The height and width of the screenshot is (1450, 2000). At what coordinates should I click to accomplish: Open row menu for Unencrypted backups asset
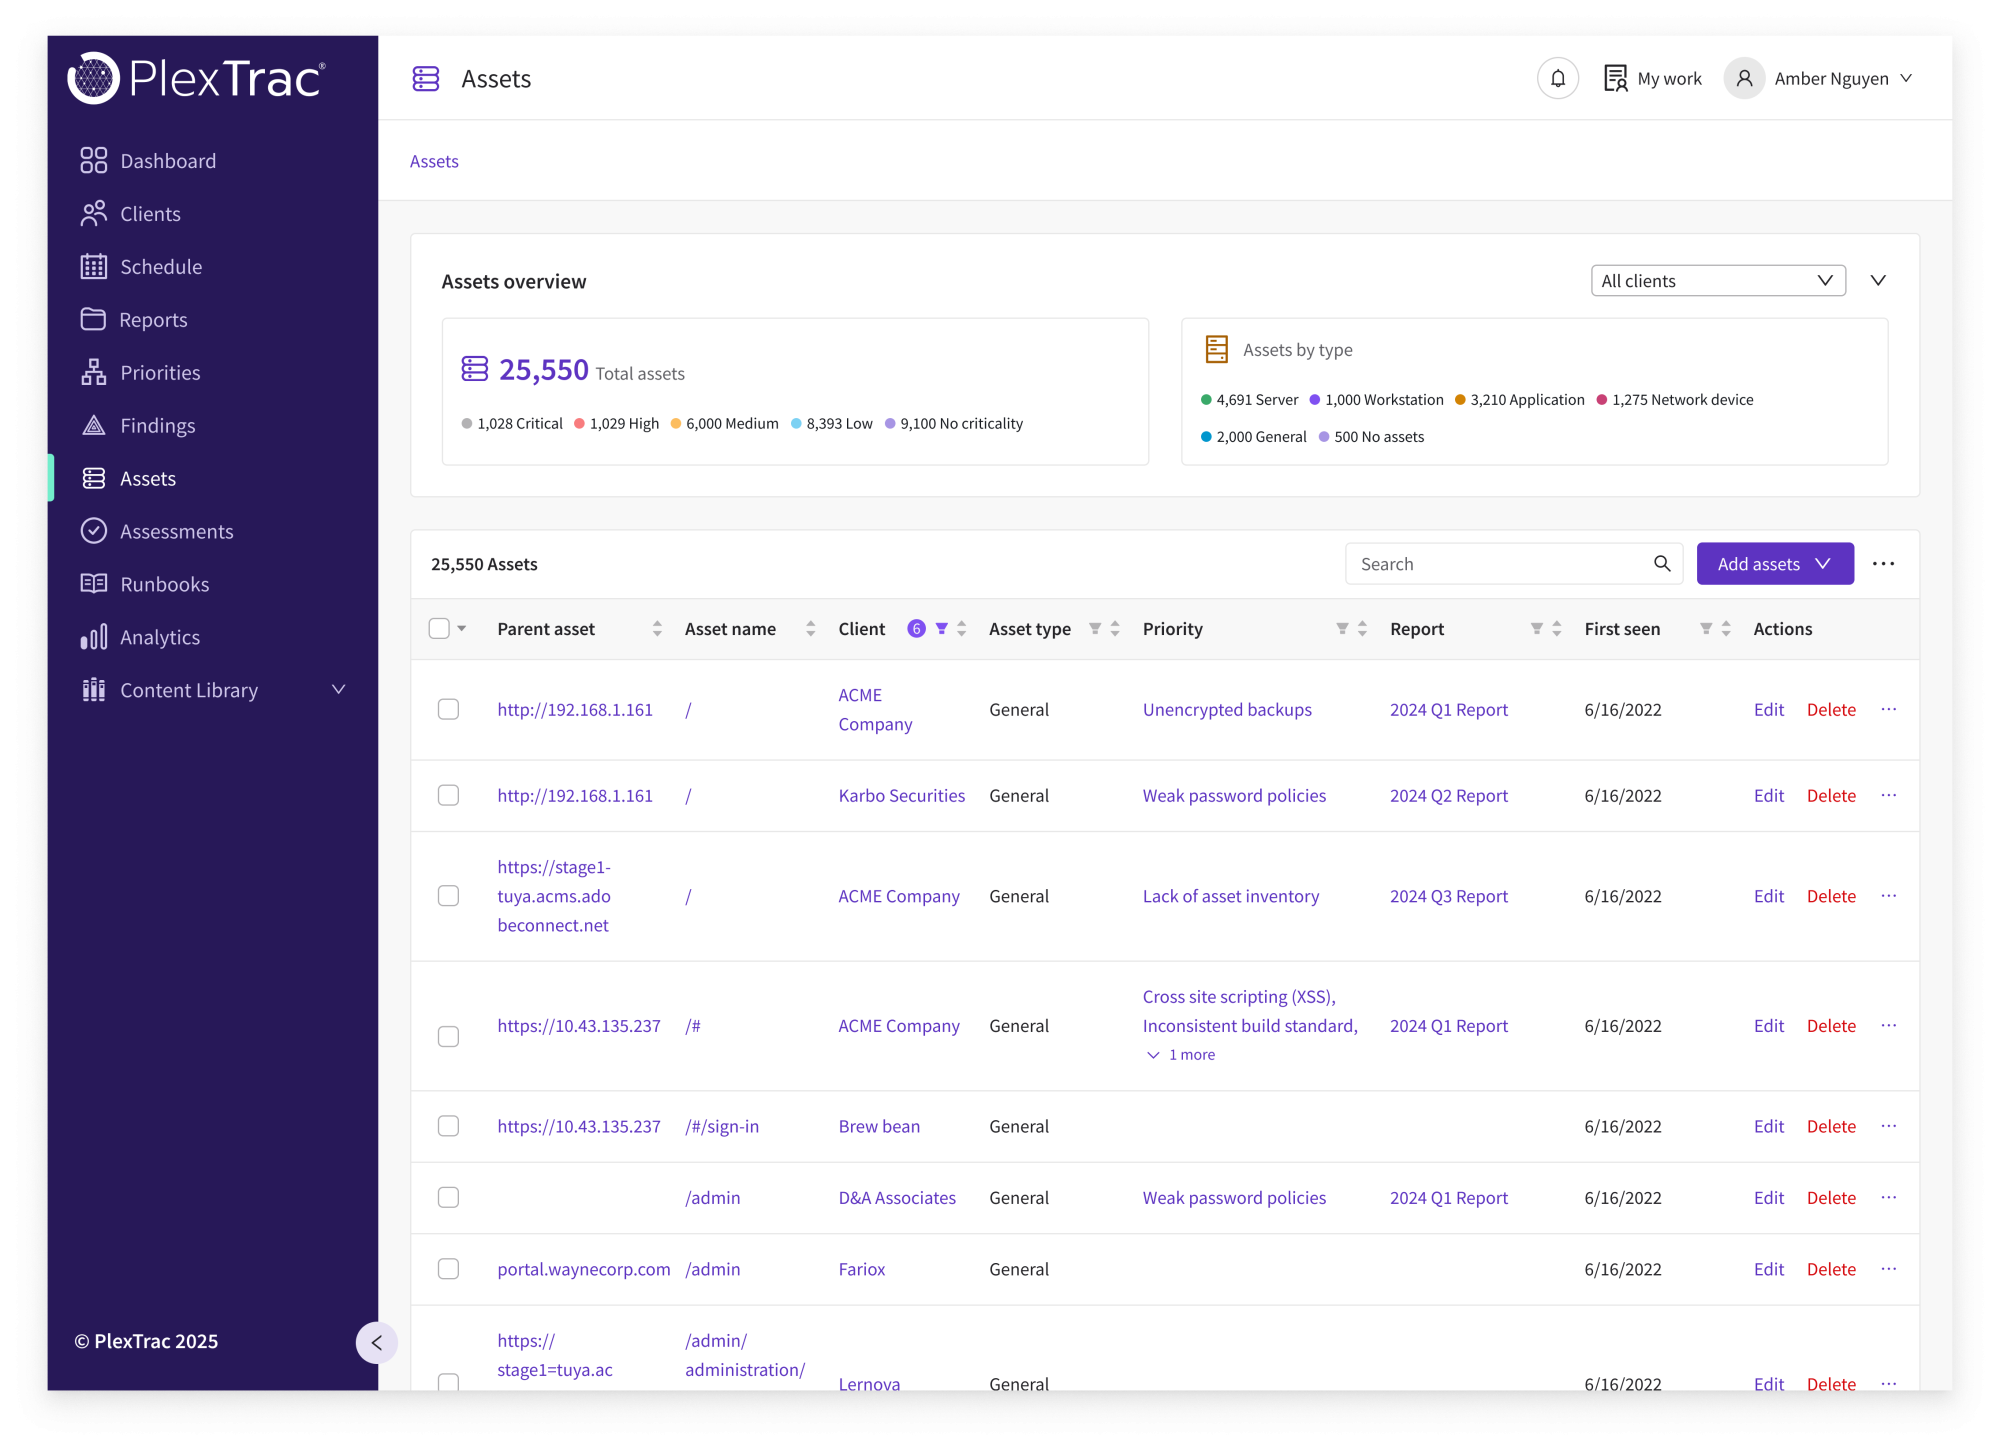click(1888, 709)
